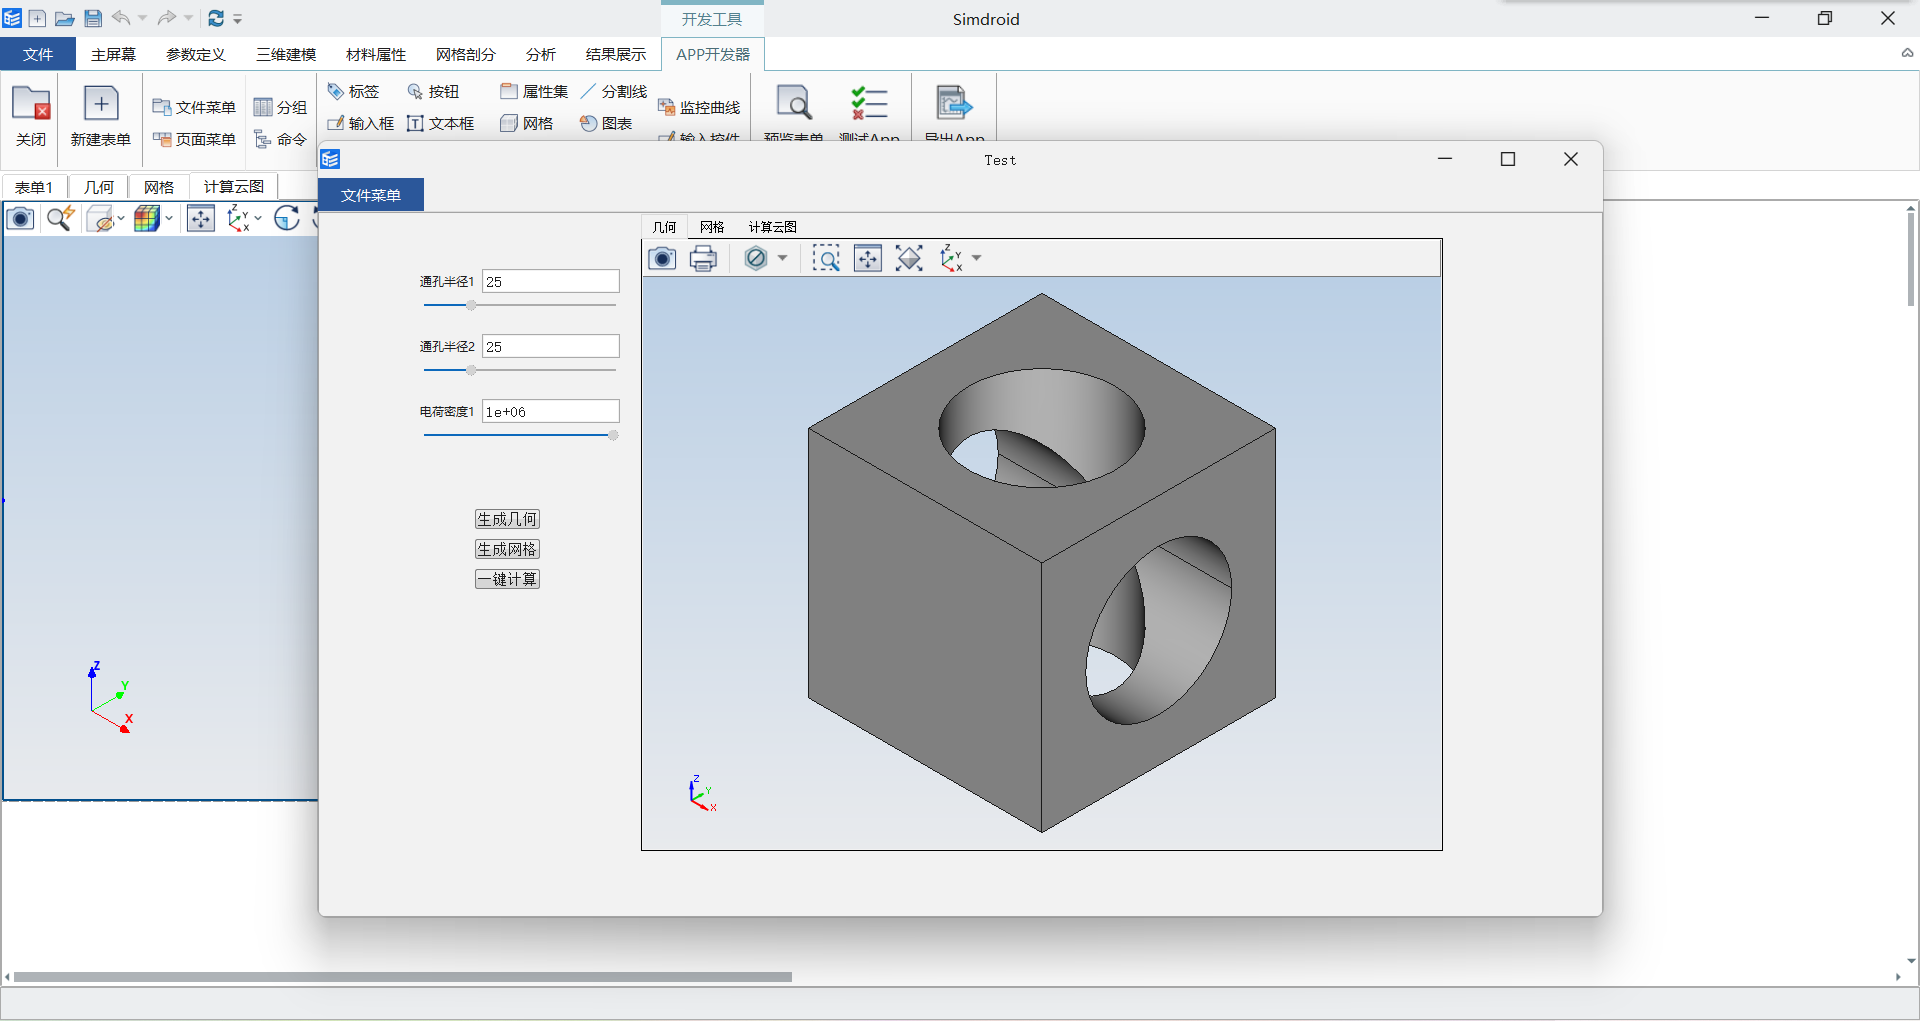Screen dimensions: 1920x1021
Task: Click the quick zoom magnifier in the main view toolbar
Action: point(61,218)
